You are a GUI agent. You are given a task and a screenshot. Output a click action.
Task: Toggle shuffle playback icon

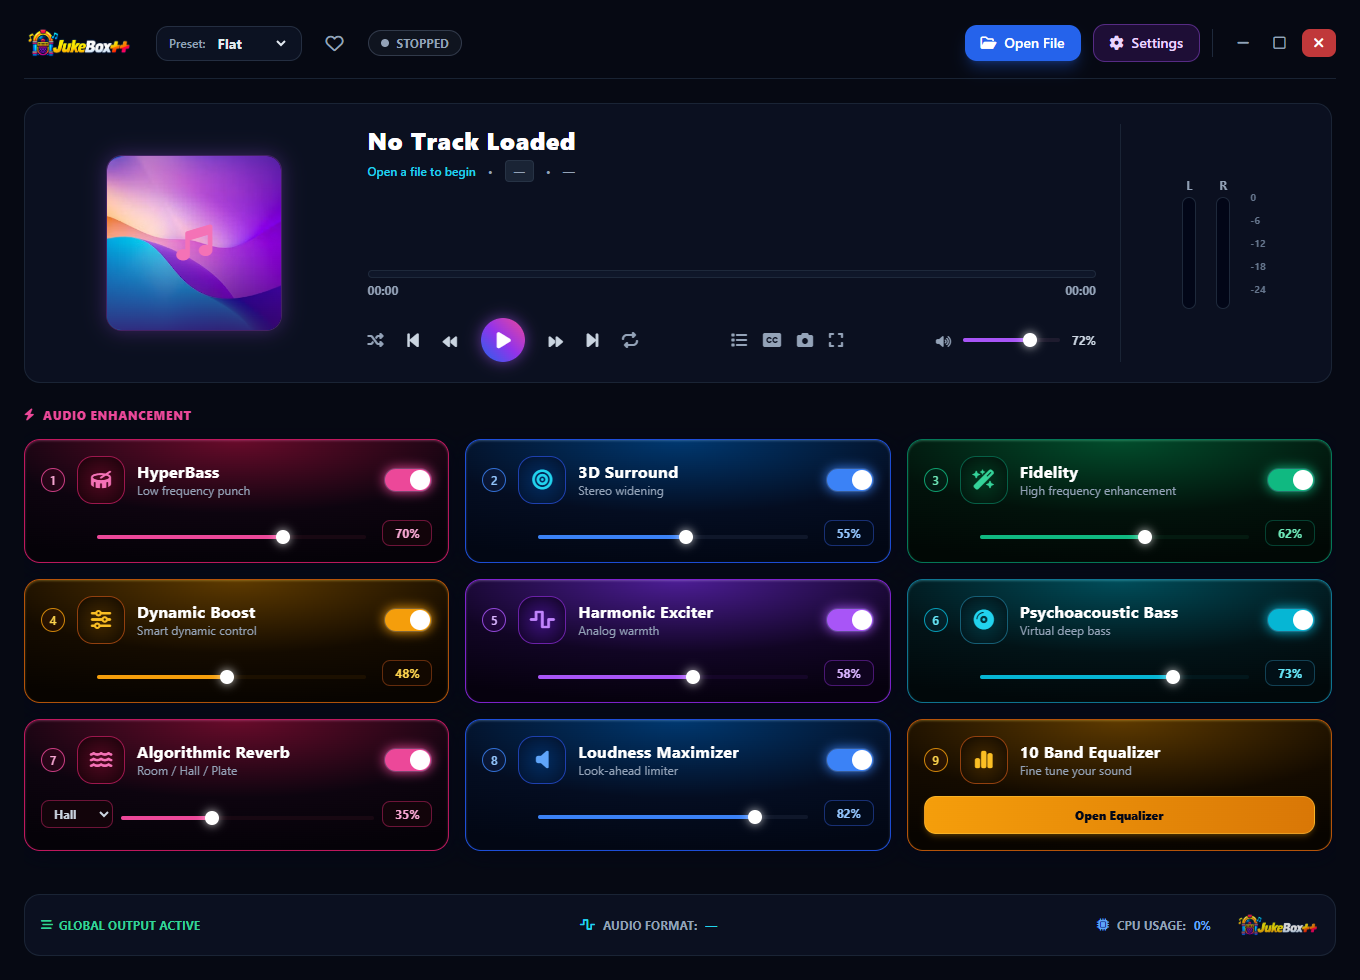point(375,340)
